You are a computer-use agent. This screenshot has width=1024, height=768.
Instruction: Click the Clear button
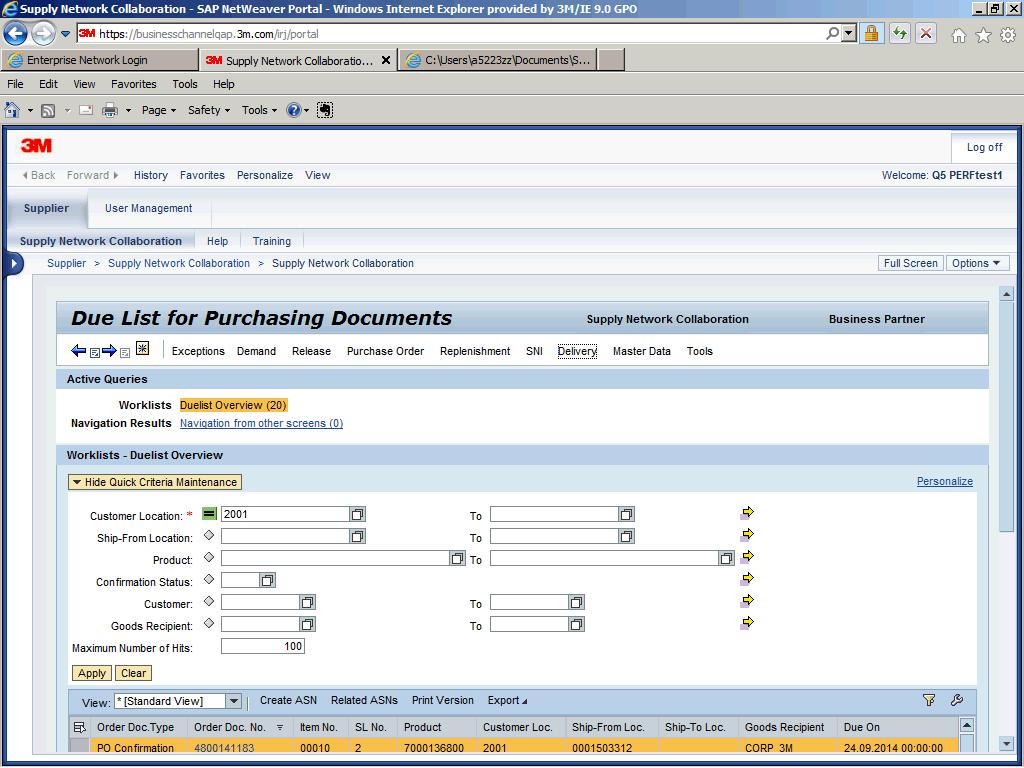click(x=133, y=673)
